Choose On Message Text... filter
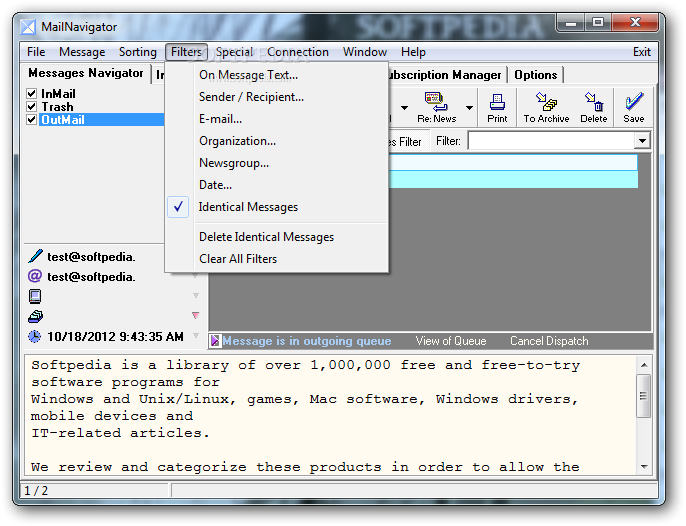This screenshot has width=686, height=526. tap(276, 75)
